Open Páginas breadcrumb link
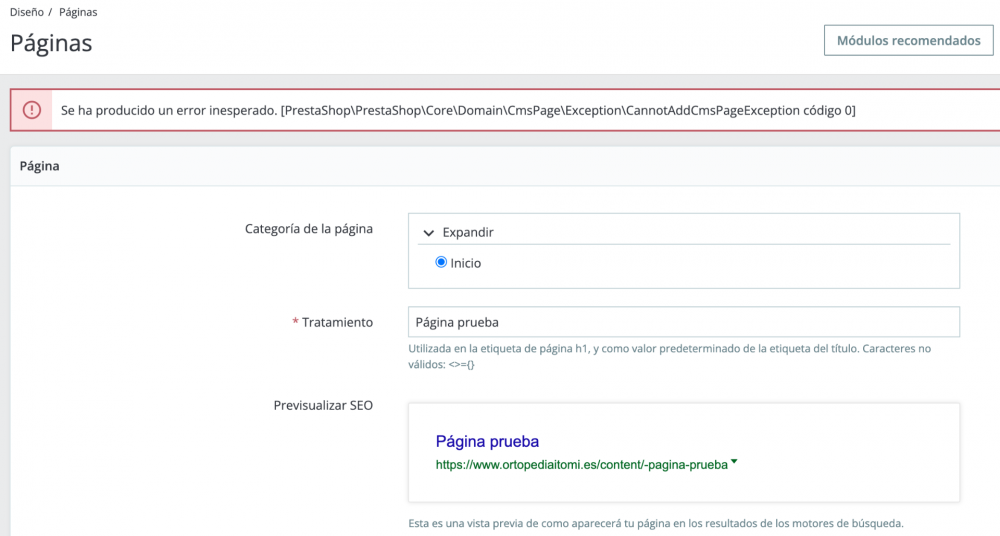 pos(78,12)
